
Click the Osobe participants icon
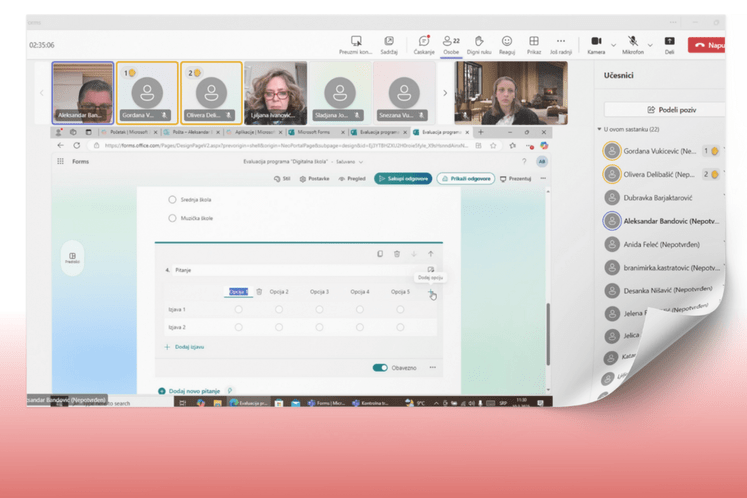[451, 42]
